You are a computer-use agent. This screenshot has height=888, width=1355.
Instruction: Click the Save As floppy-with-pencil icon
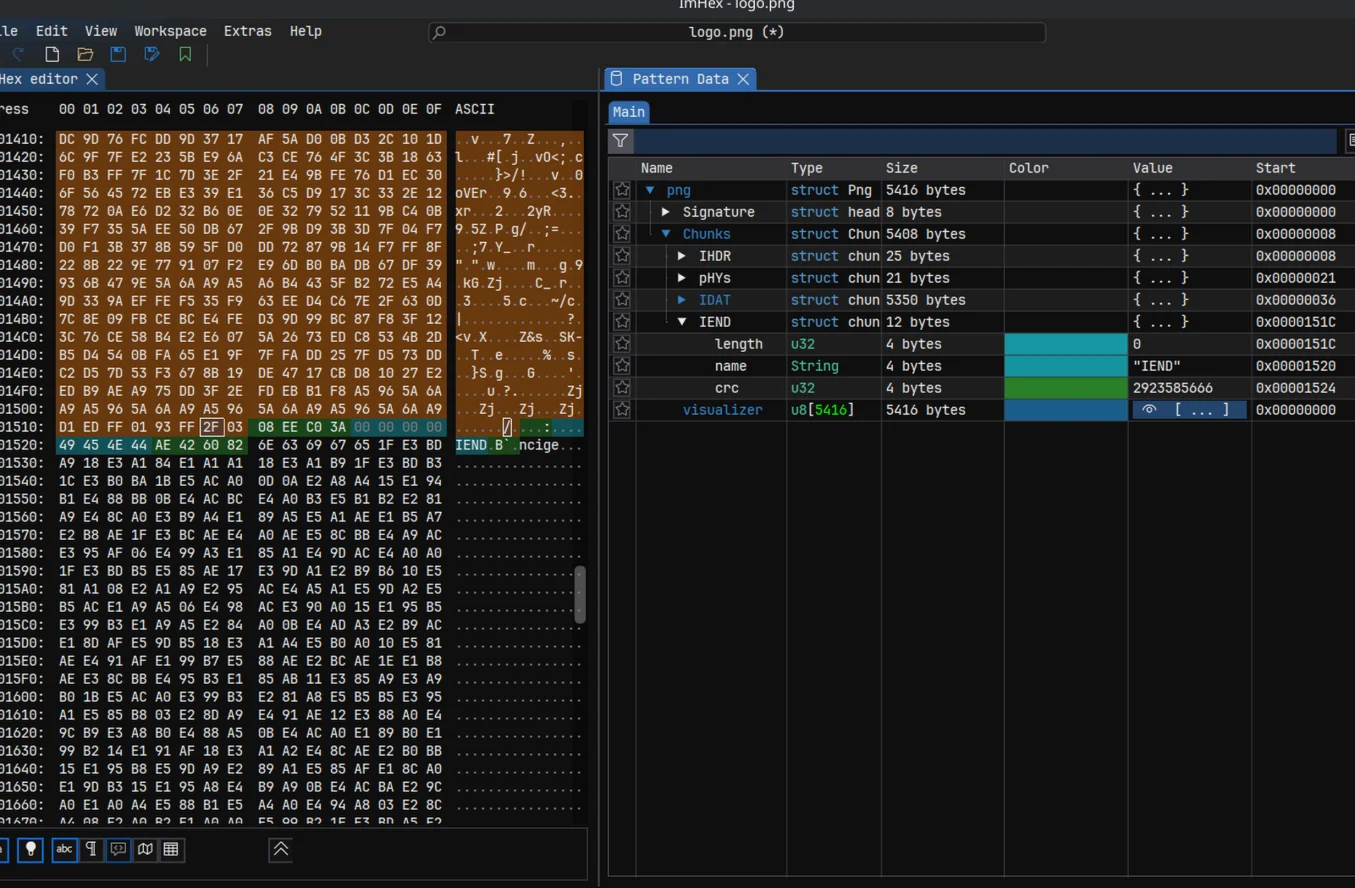(152, 55)
